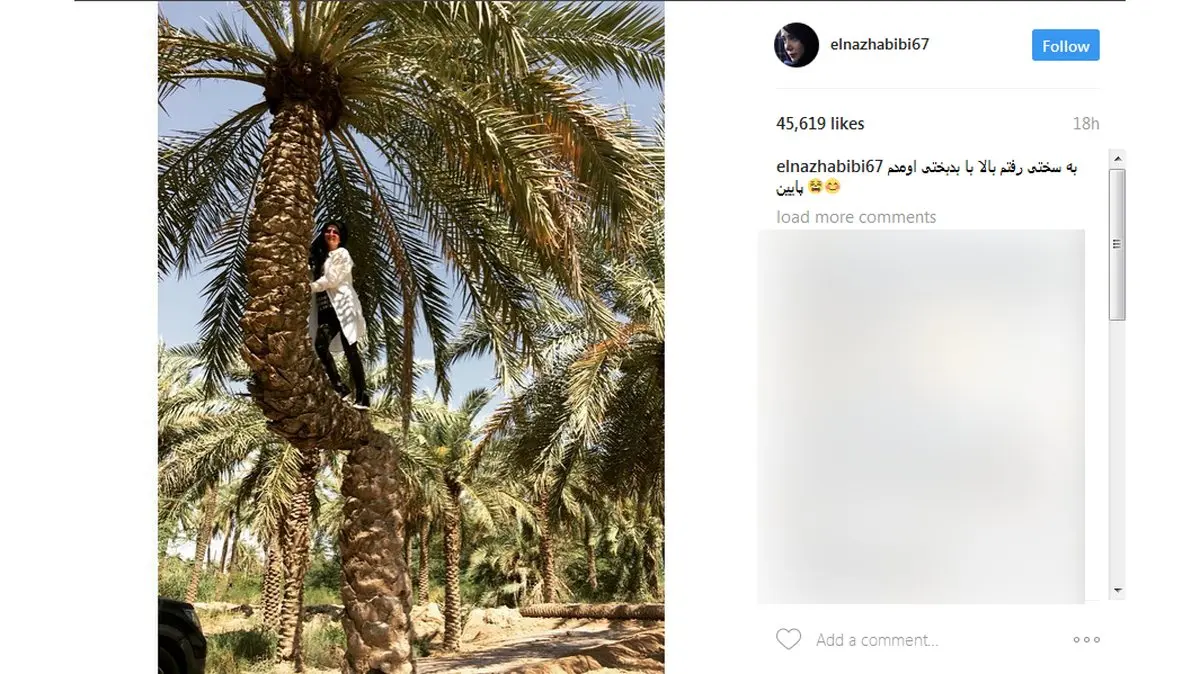Screen dimensions: 1200x674
Task: Open the 18h post timestamp
Action: coord(1086,124)
